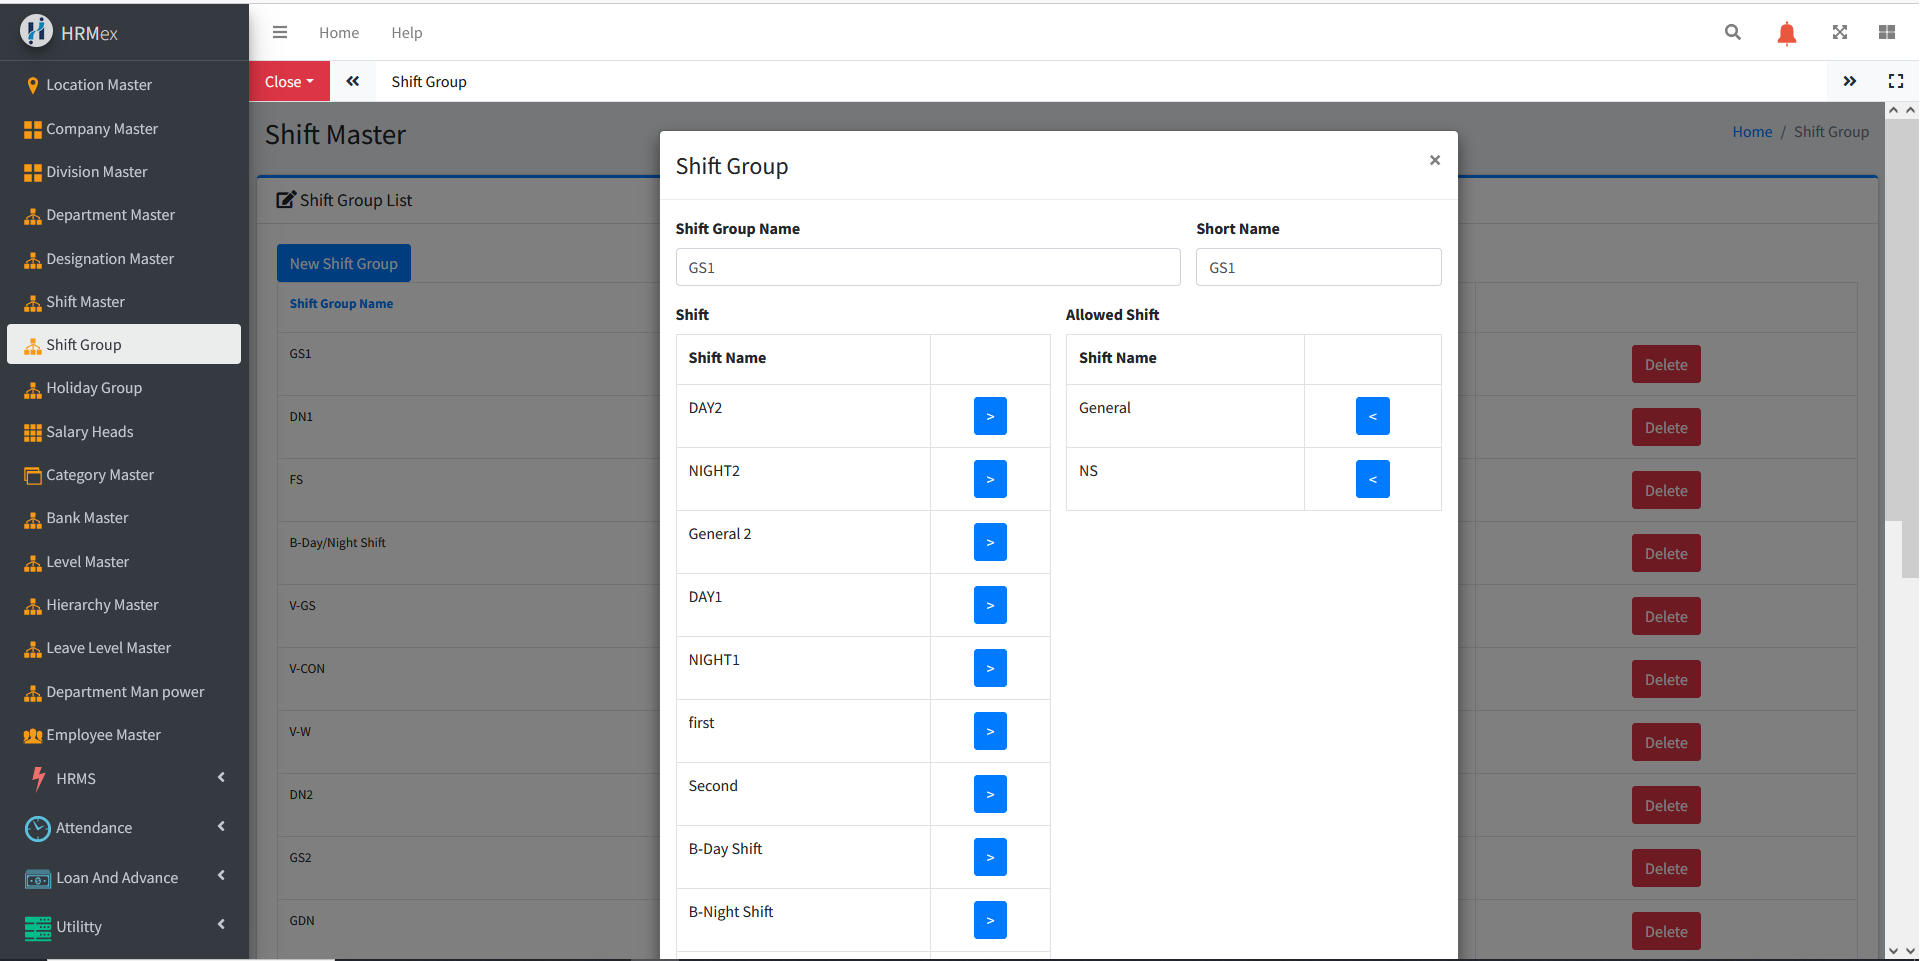
Task: Open the red Close dropdown
Action: [x=289, y=81]
